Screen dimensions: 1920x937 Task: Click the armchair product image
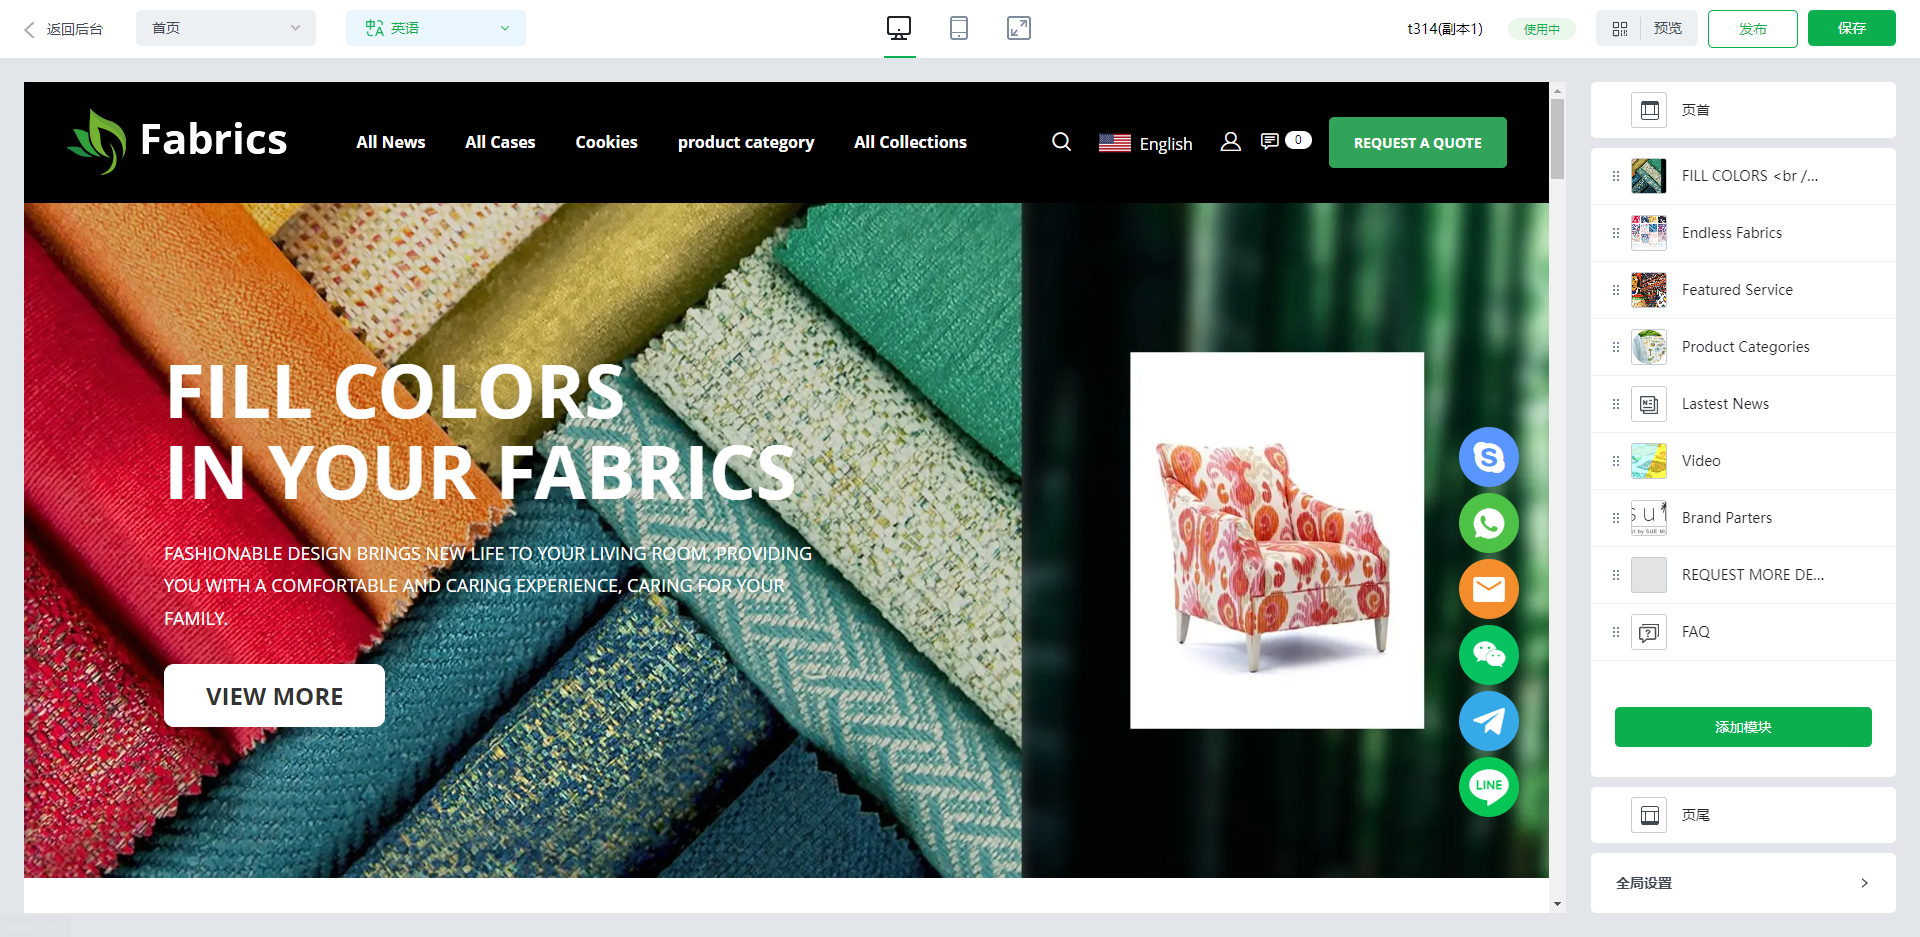pyautogui.click(x=1277, y=540)
